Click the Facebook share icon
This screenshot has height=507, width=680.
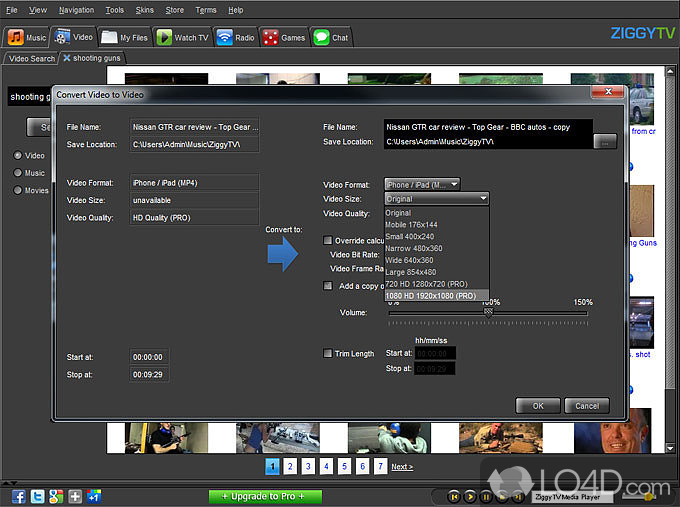(19, 496)
